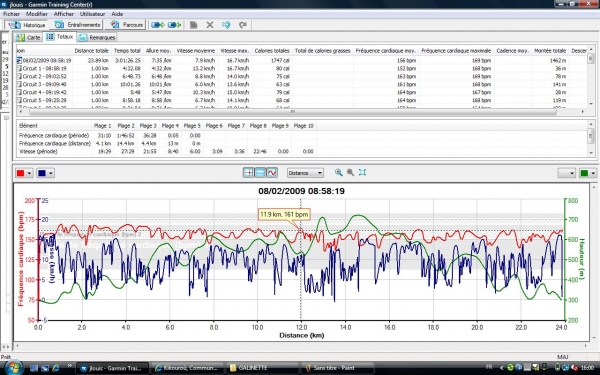Click the send to device icon
This screenshot has width=600, height=375.
[157, 25]
